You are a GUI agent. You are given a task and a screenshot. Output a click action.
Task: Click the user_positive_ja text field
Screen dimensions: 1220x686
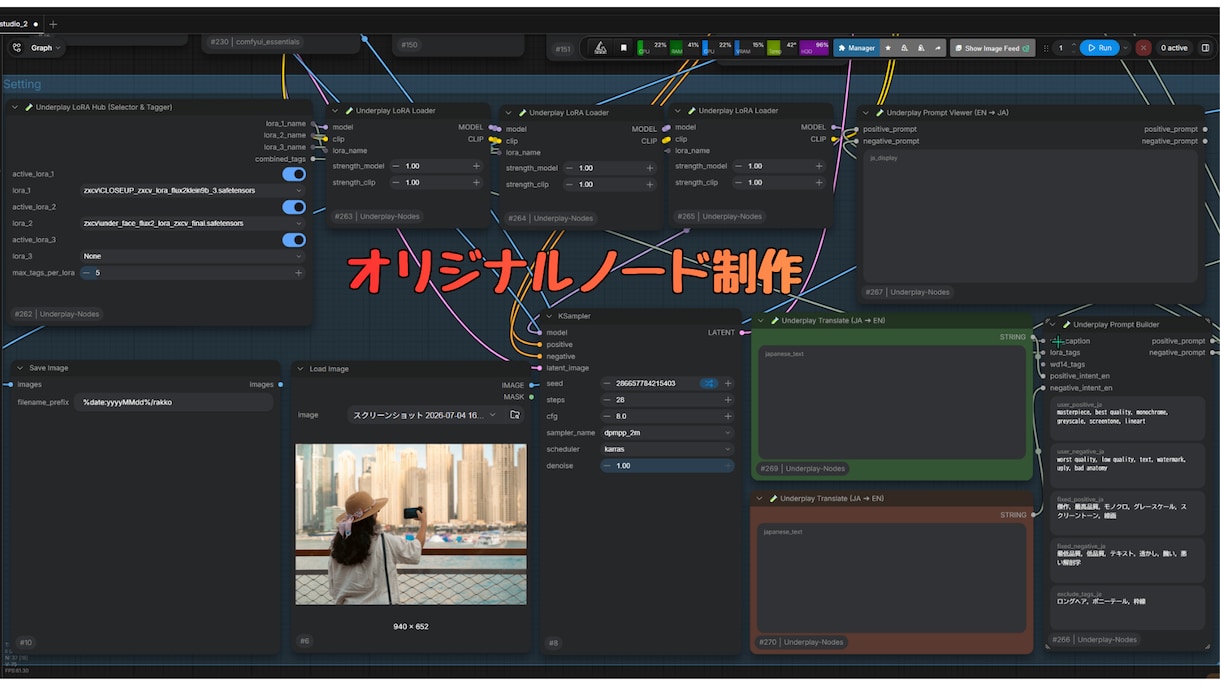coord(1128,418)
